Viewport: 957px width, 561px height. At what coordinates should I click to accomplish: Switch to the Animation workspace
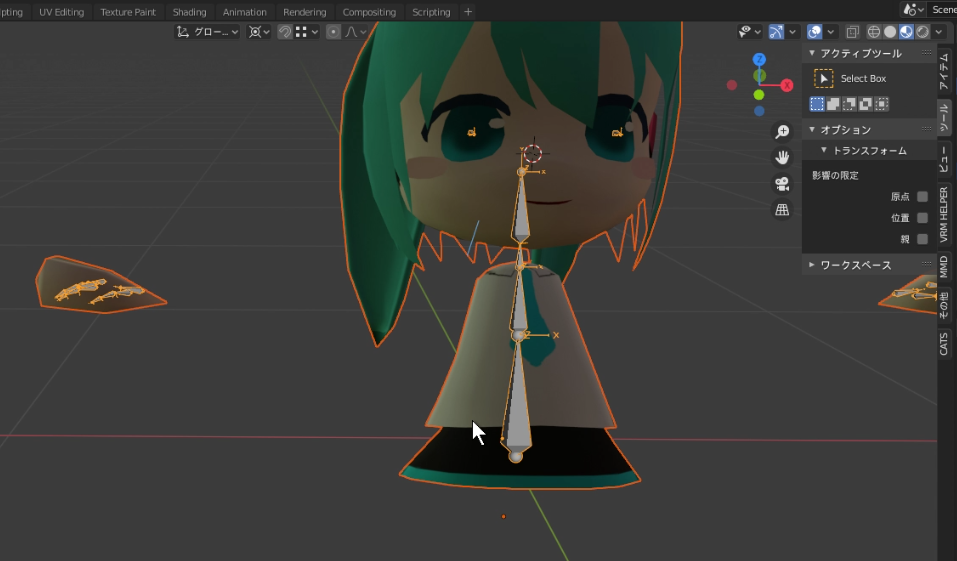click(245, 12)
